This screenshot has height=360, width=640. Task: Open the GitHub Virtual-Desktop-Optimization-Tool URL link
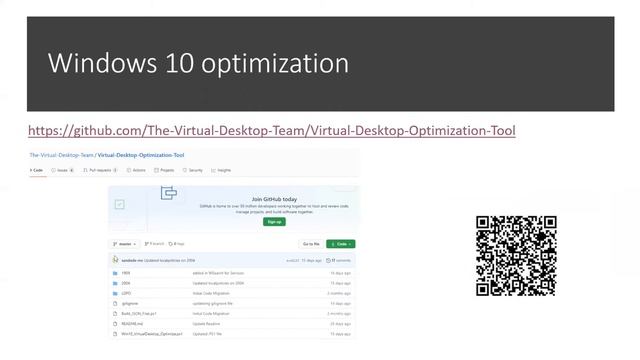(x=272, y=131)
